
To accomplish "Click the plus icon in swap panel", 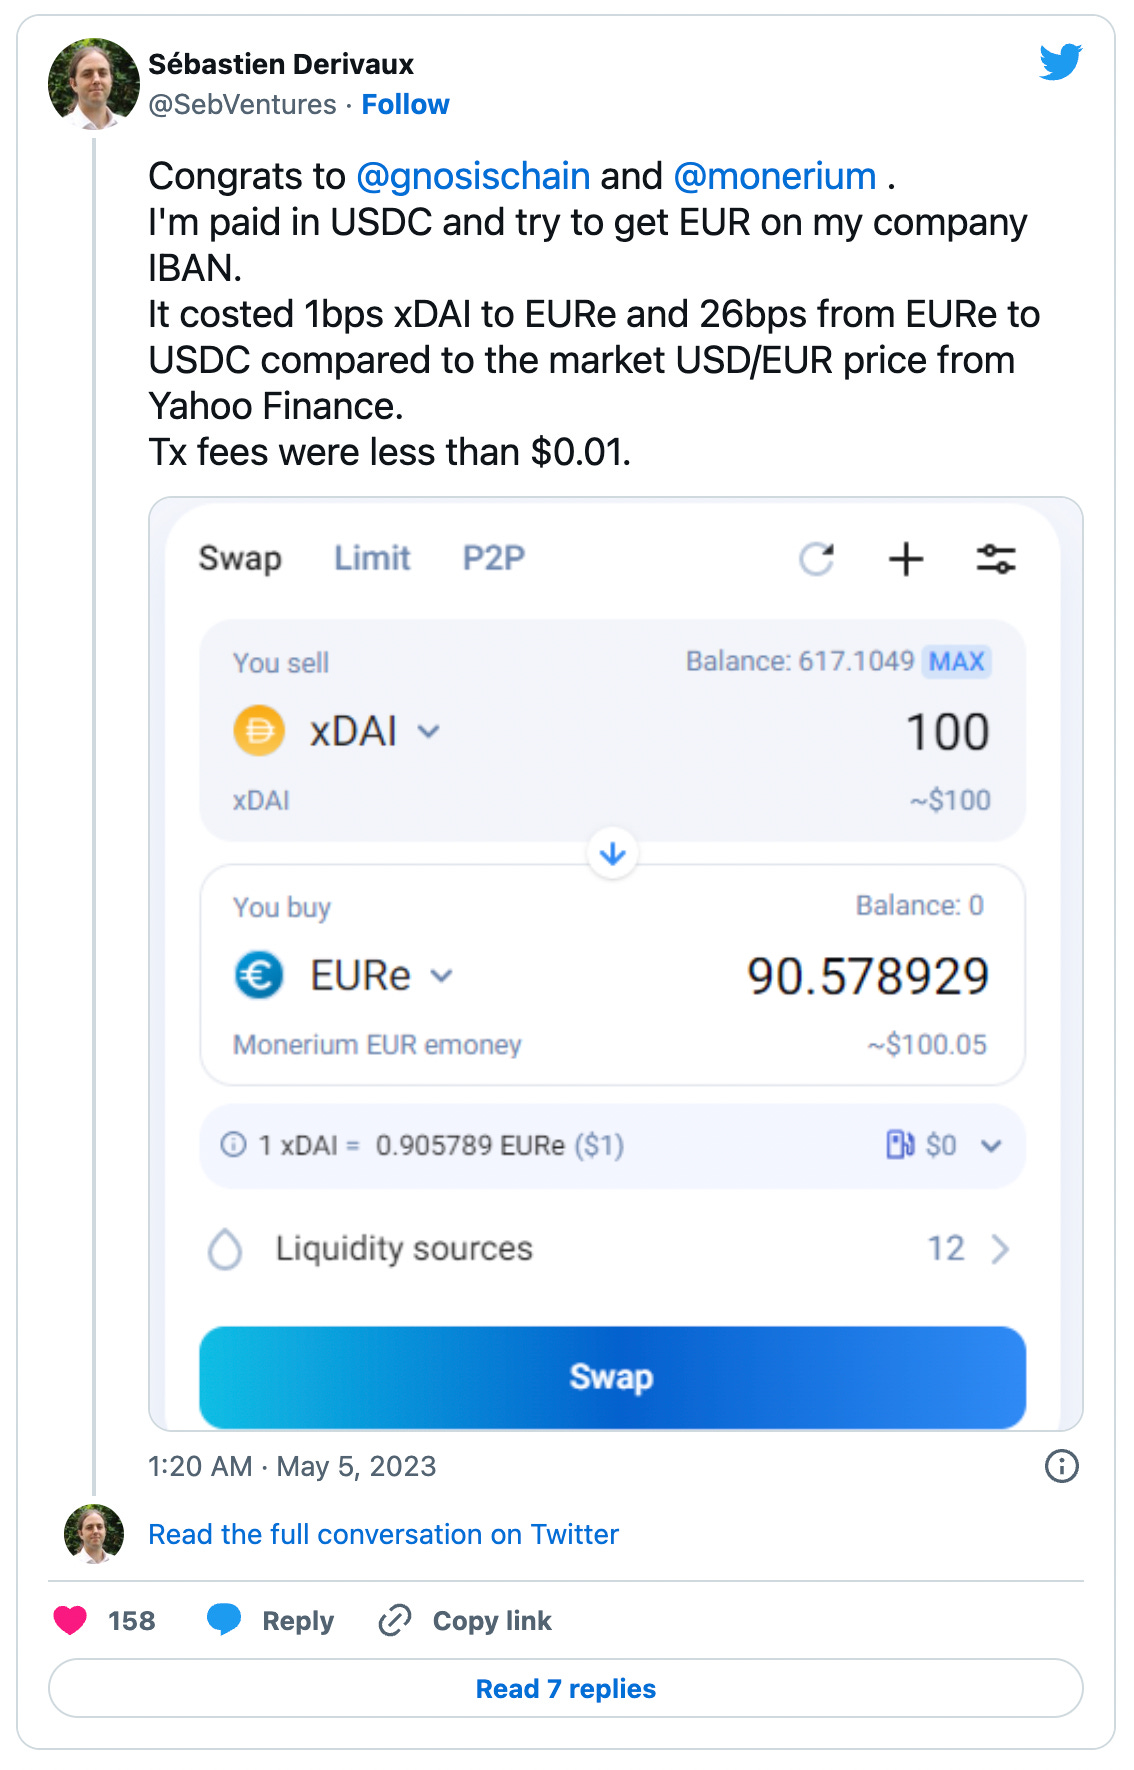I will point(906,559).
